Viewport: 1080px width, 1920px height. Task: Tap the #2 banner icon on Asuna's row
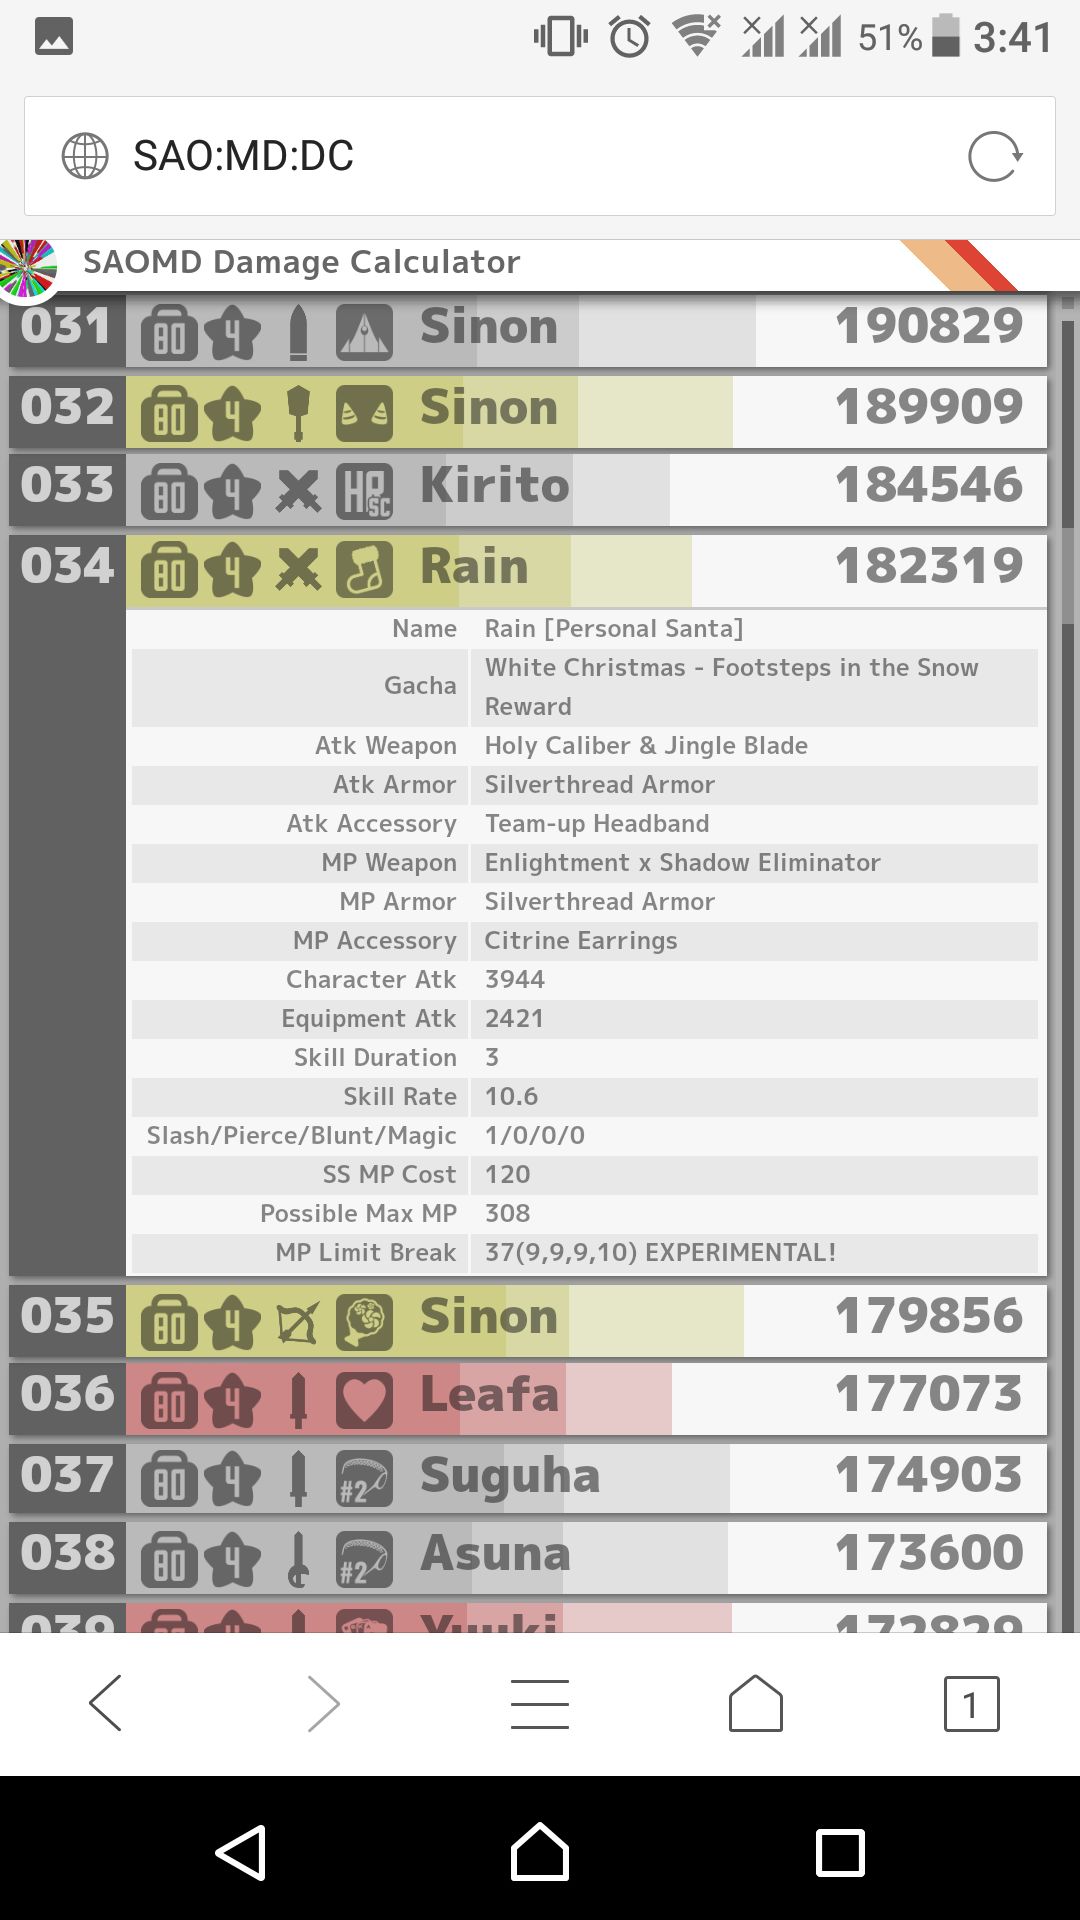tap(364, 1559)
